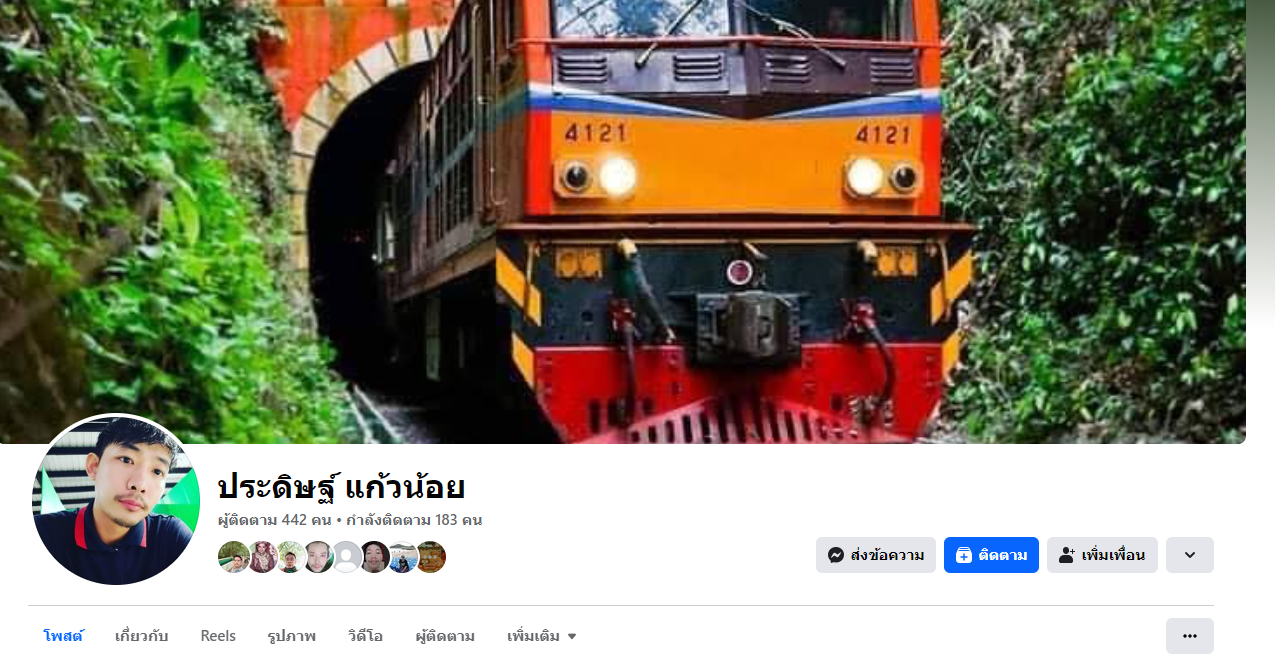Screen dimensions: 1275x662
Task: Go to the Reels tab
Action: 218,636
